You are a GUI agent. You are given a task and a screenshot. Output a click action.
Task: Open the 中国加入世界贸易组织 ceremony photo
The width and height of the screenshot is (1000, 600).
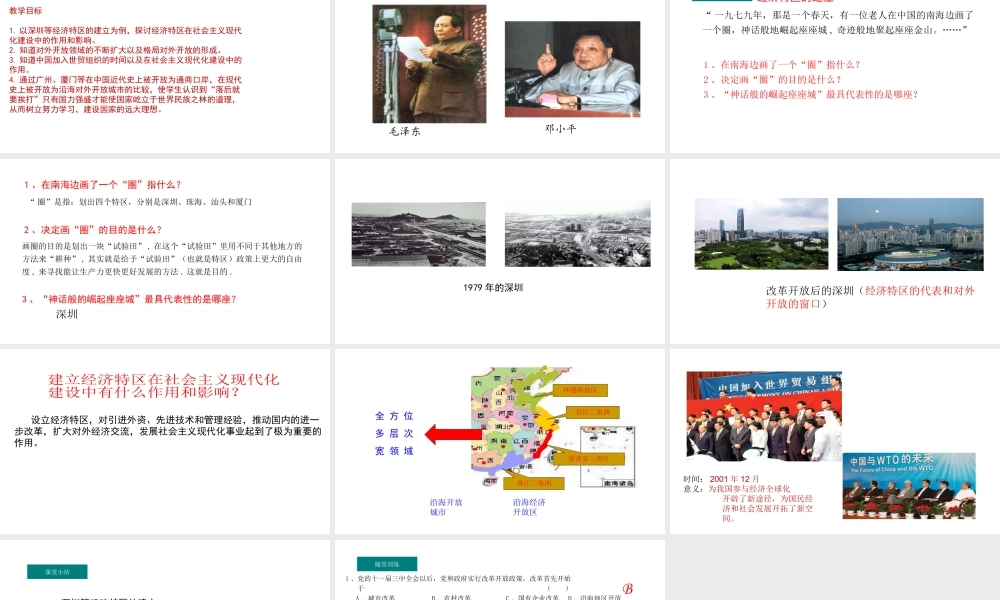(764, 416)
